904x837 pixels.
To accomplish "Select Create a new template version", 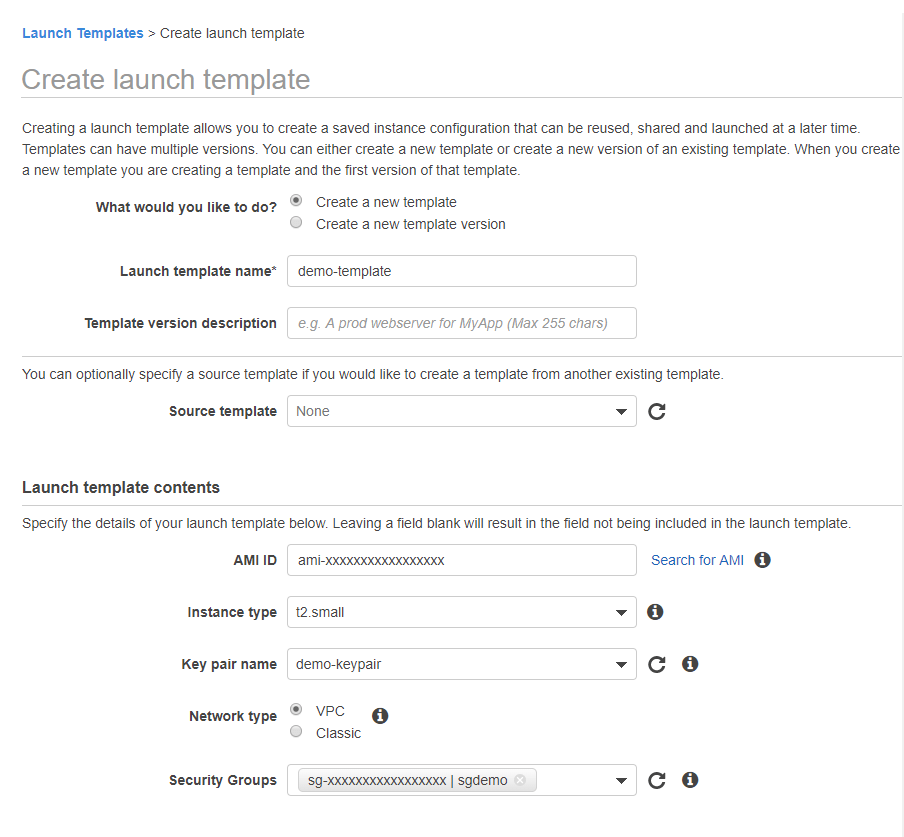I will [295, 221].
